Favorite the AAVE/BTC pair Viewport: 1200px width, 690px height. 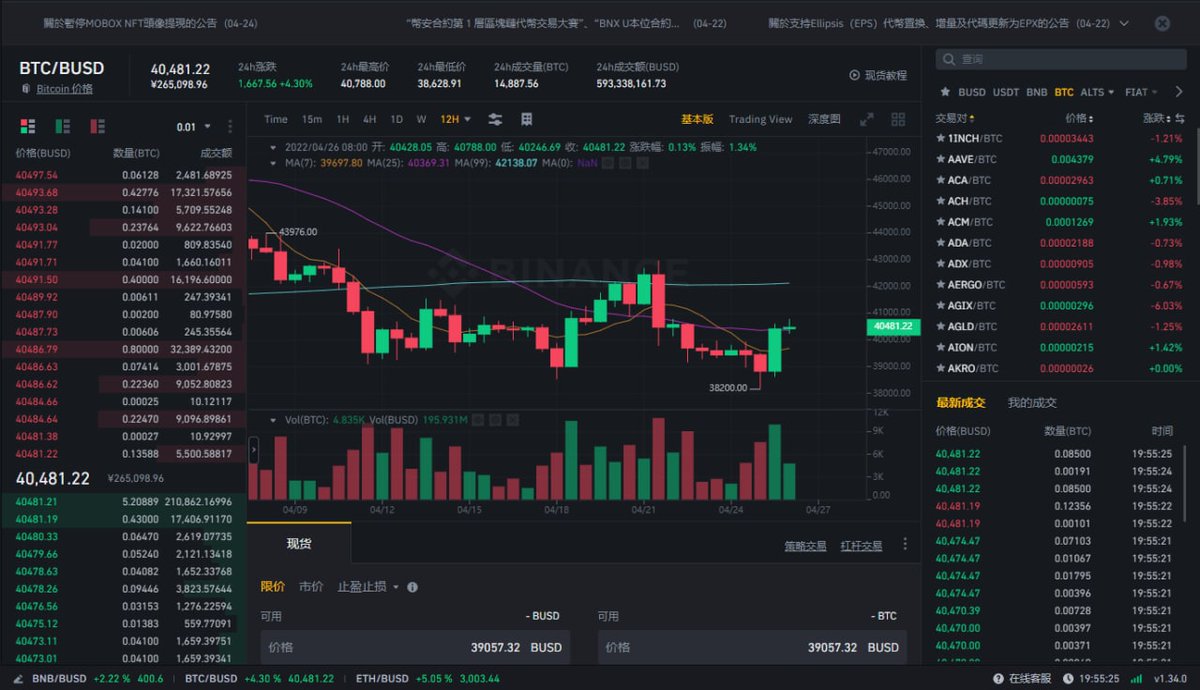pos(940,159)
